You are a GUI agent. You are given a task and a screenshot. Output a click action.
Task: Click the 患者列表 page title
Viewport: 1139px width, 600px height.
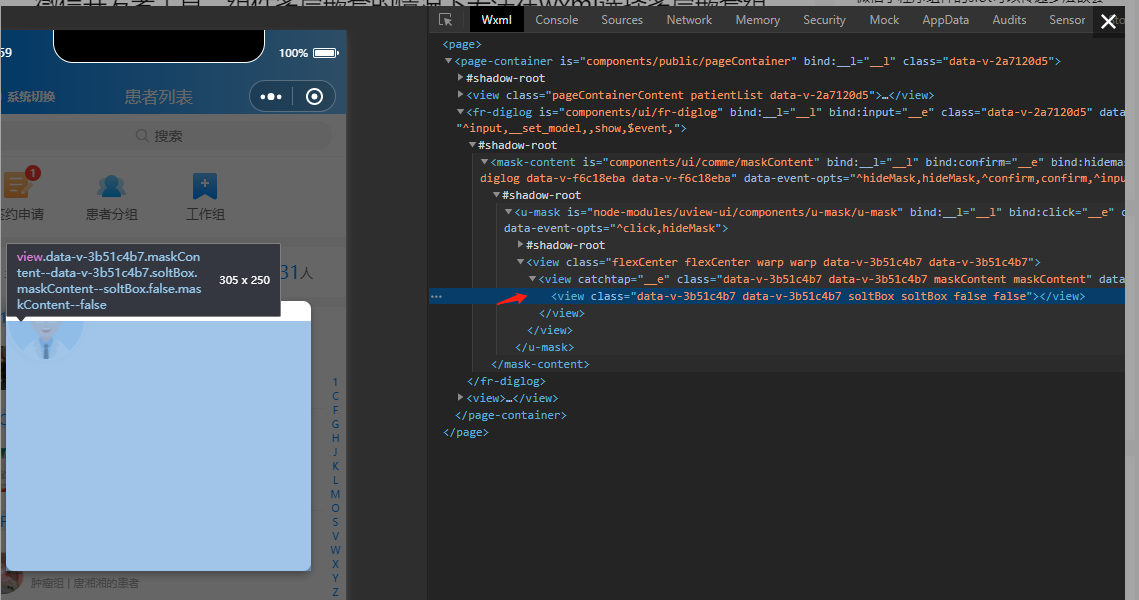(158, 97)
